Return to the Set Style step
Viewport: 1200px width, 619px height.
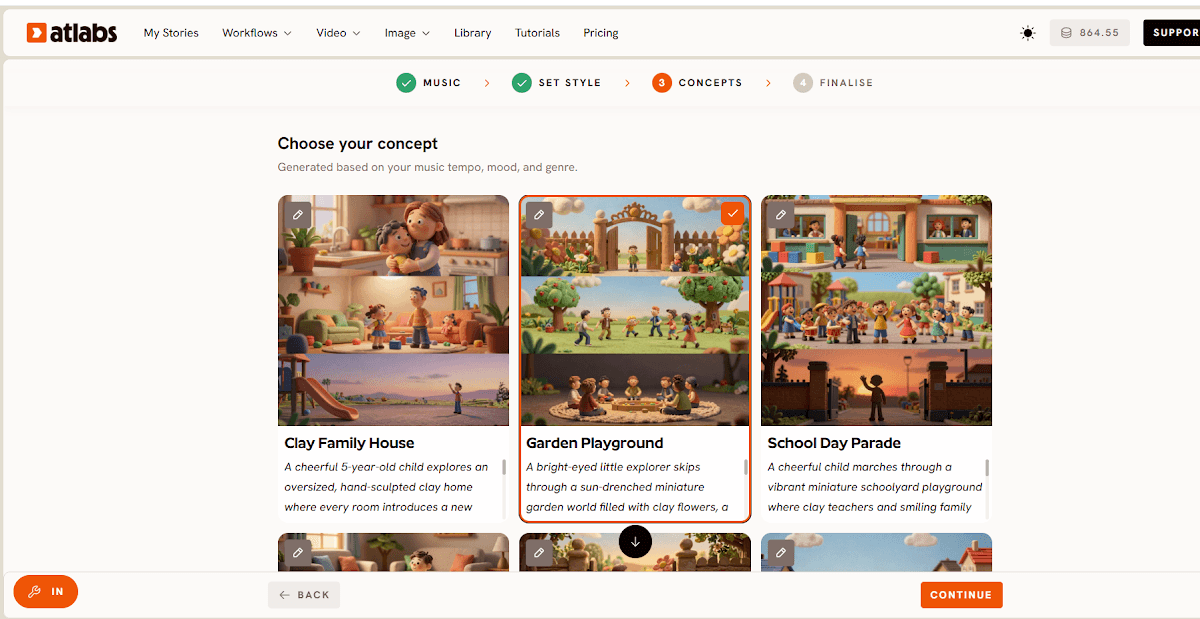556,83
